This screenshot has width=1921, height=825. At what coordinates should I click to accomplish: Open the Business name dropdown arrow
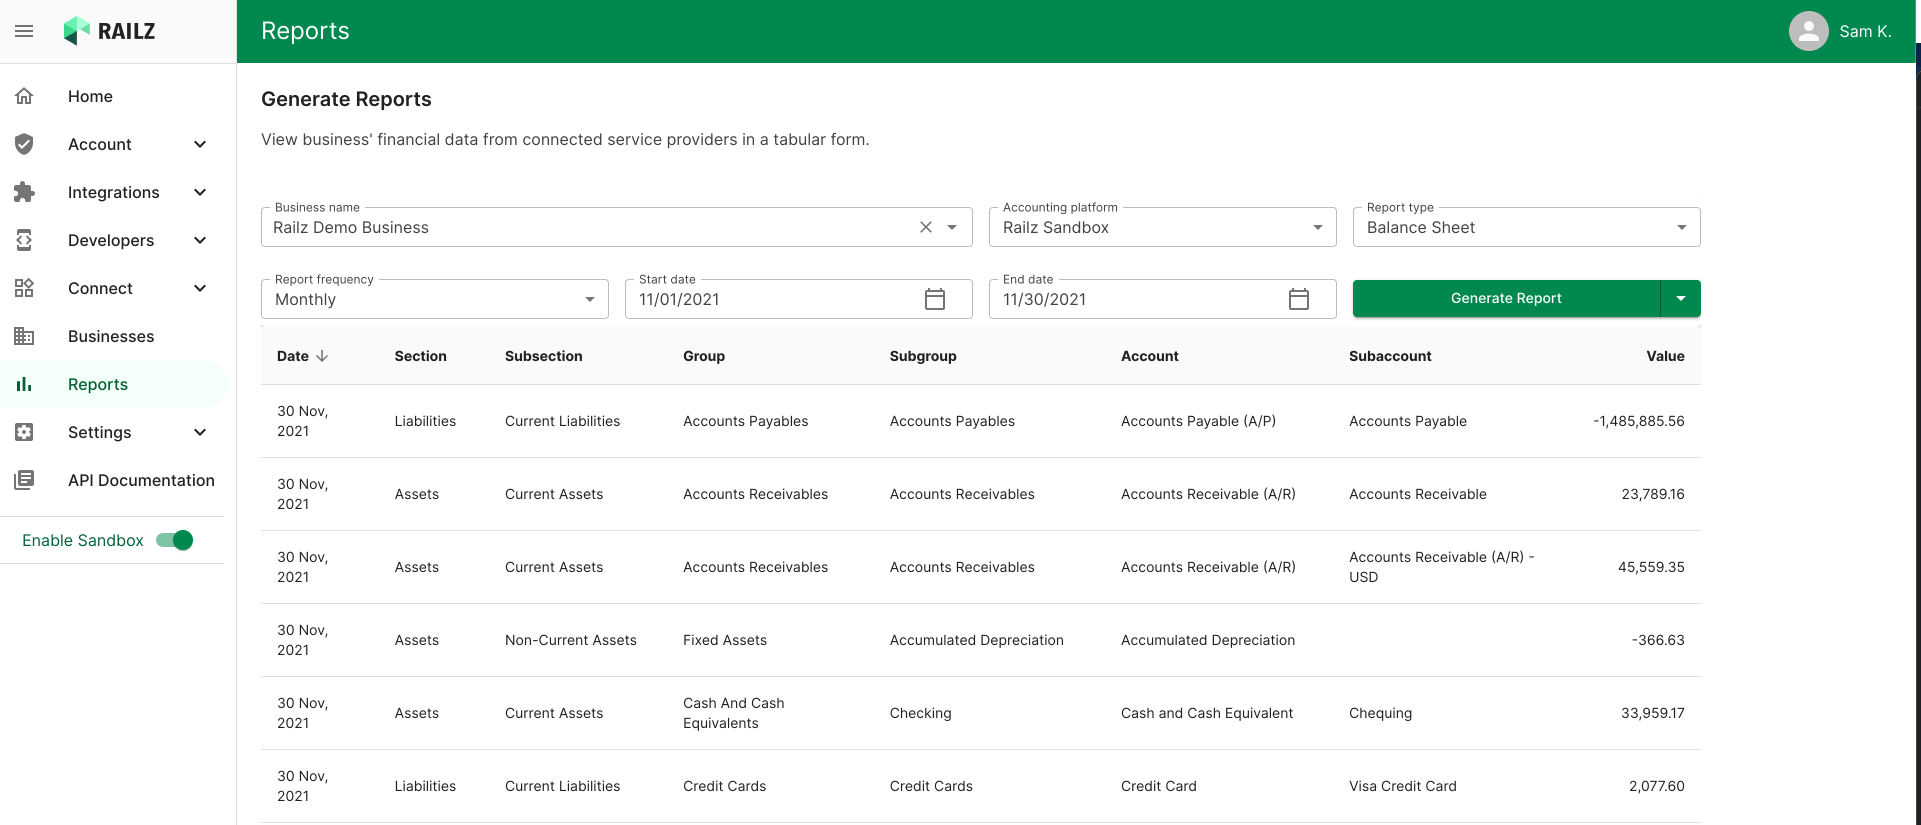click(952, 227)
